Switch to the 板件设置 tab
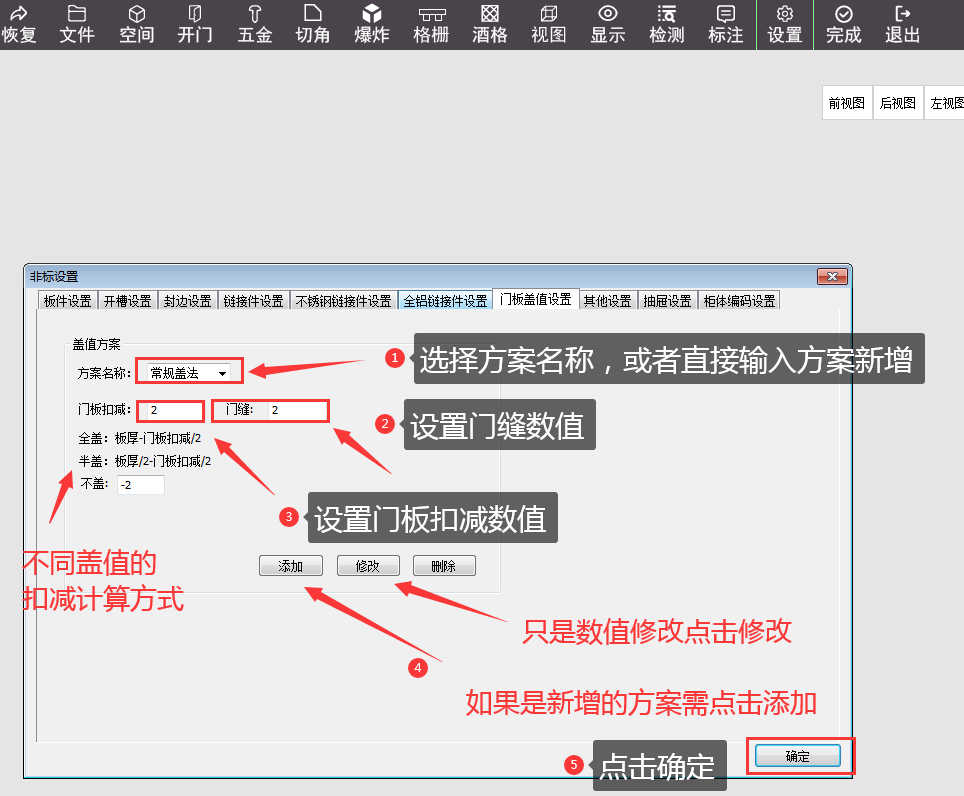This screenshot has width=964, height=796. [x=67, y=301]
